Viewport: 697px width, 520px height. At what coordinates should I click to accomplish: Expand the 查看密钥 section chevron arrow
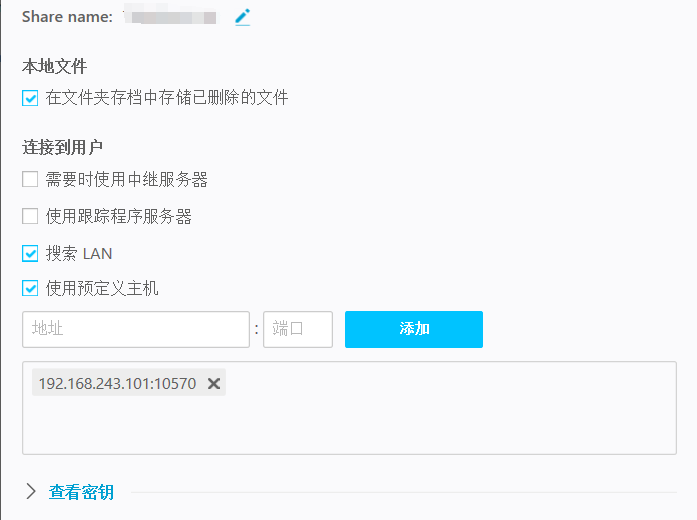point(31,491)
